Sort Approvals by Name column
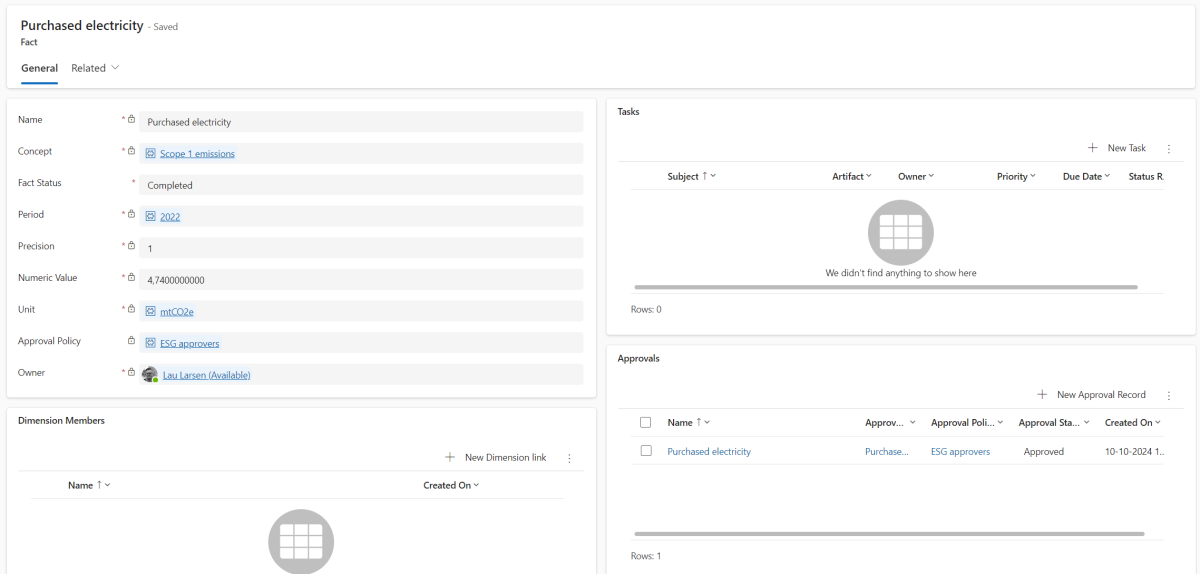 point(689,423)
